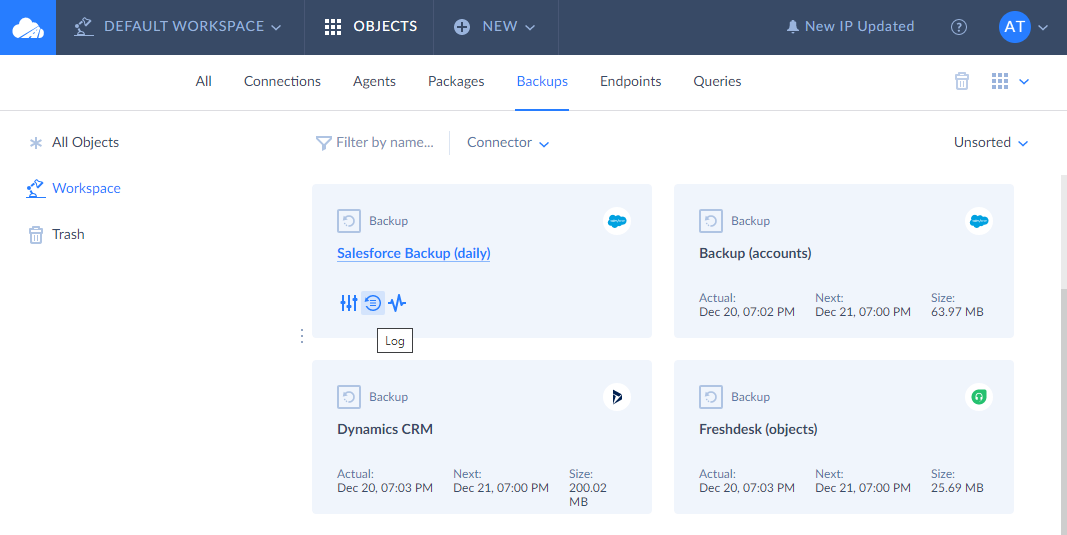Click the Filter by name field

pyautogui.click(x=384, y=142)
